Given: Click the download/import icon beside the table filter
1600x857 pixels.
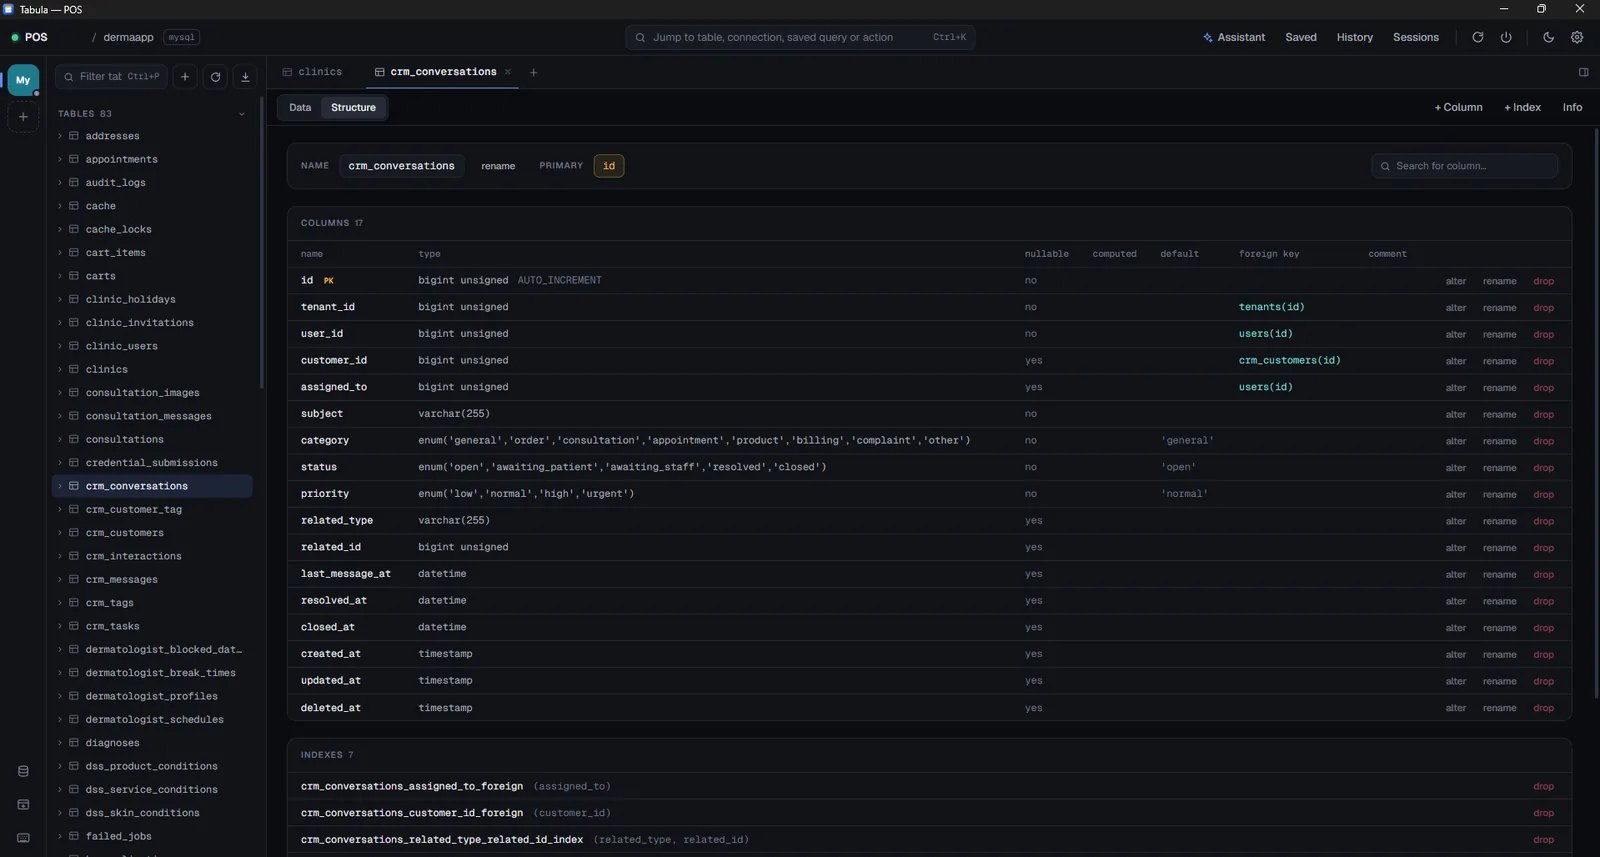Looking at the screenshot, I should click(245, 77).
